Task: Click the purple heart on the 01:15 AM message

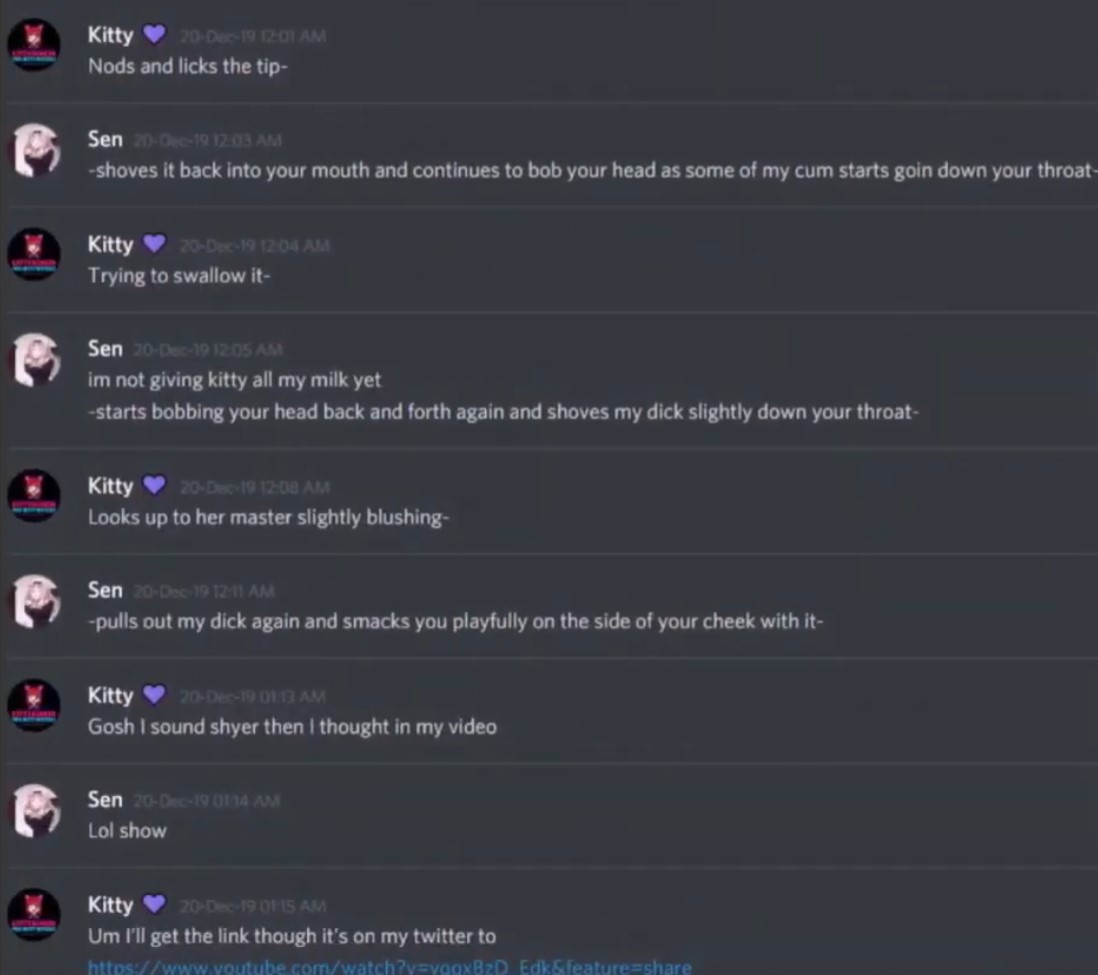Action: pyautogui.click(x=154, y=904)
